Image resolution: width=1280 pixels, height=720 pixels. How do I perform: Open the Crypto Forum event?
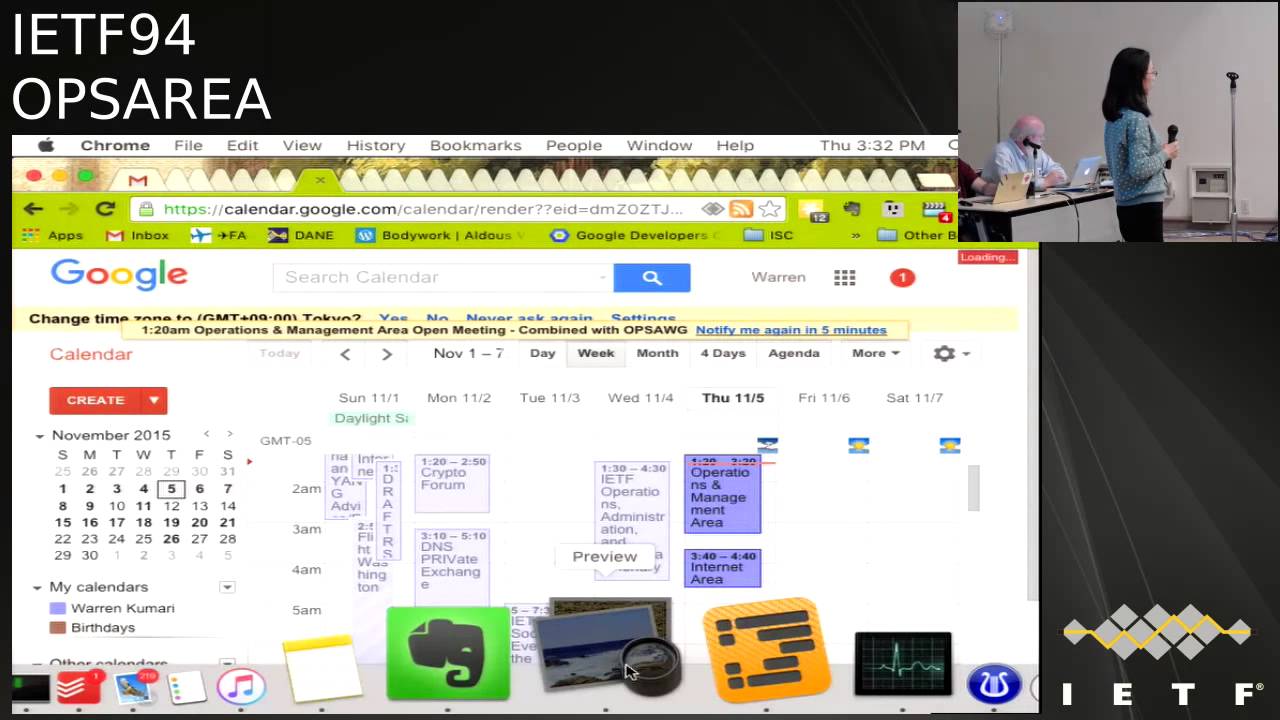coord(452,484)
